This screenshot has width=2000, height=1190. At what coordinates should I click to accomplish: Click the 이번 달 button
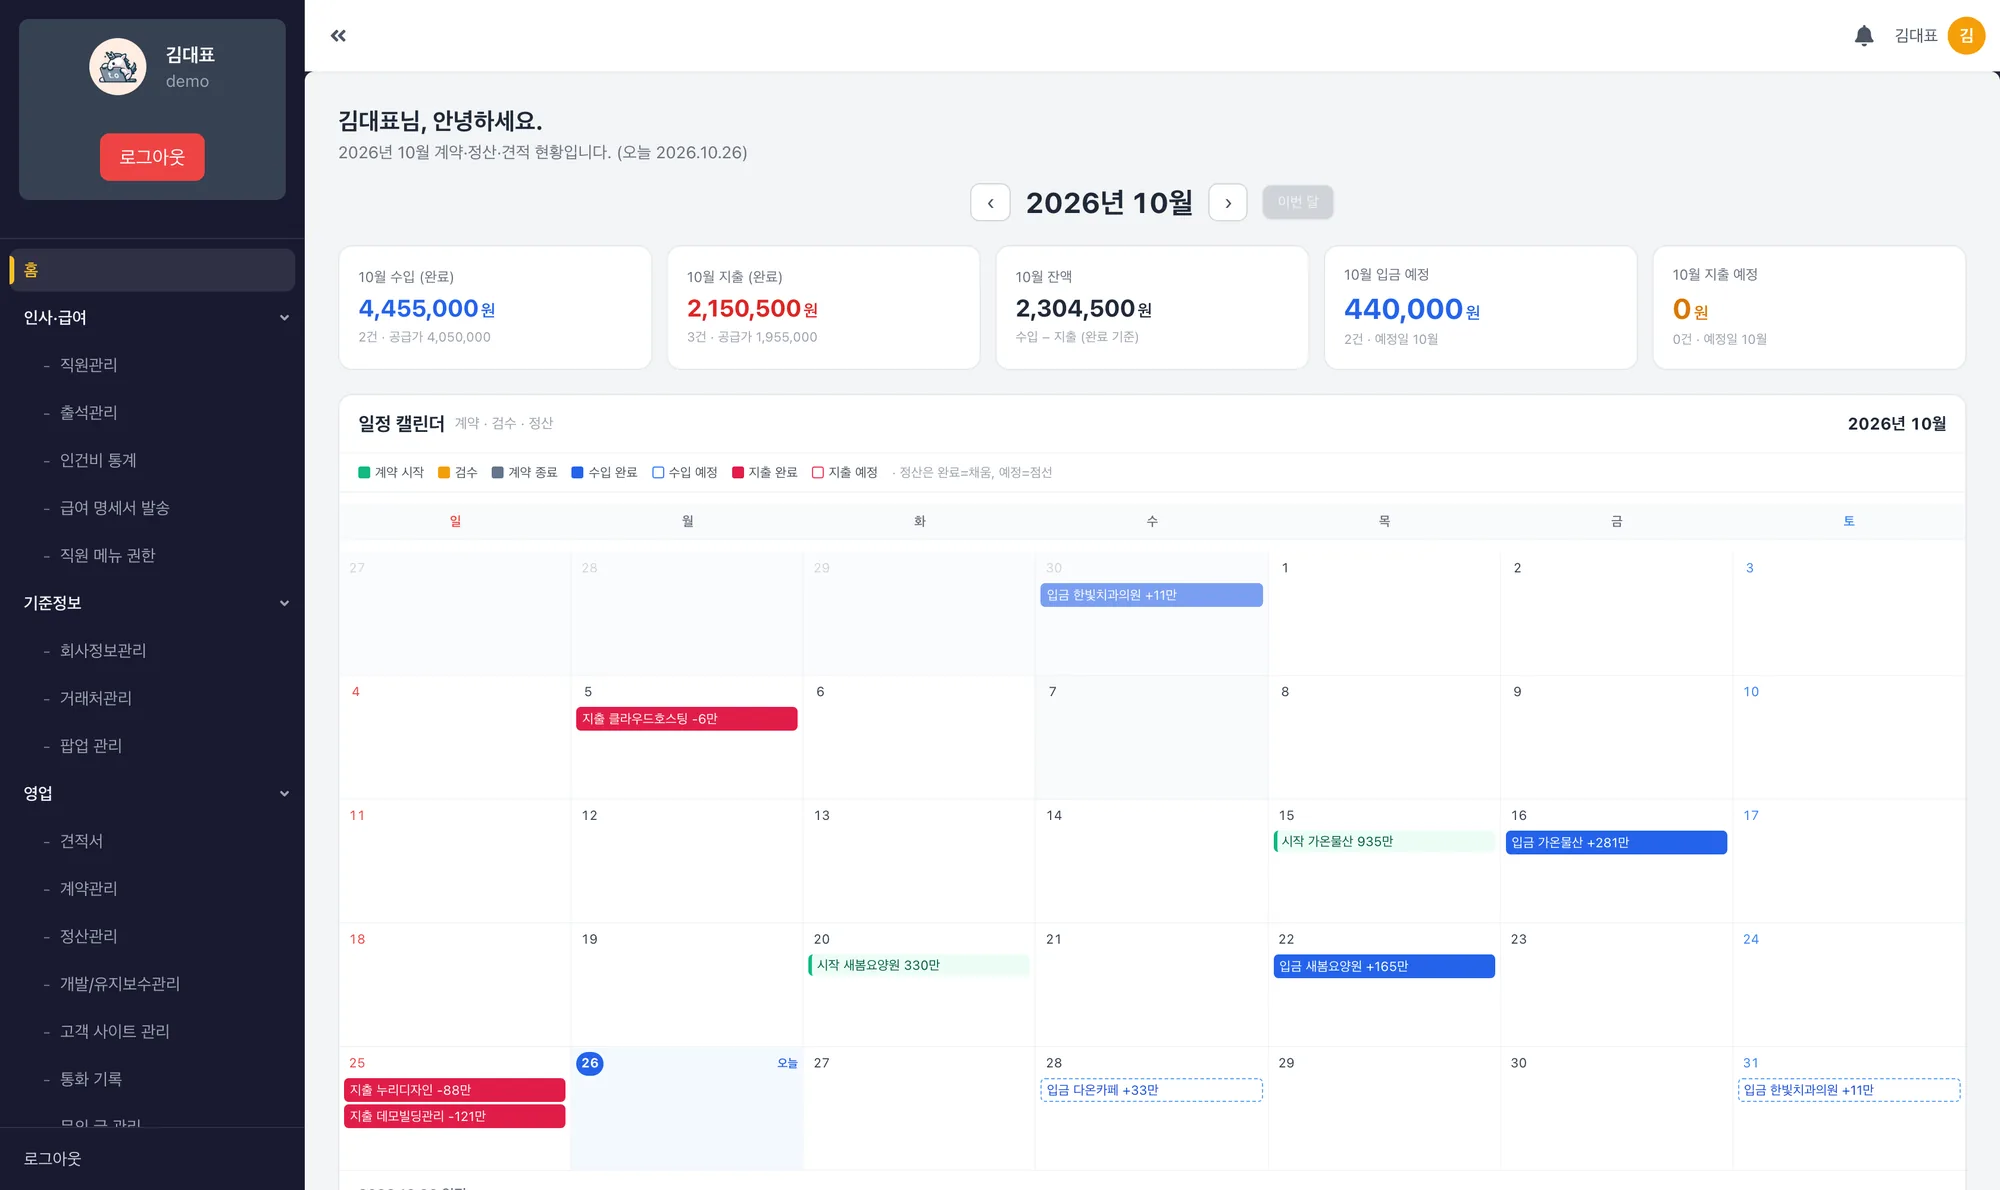(x=1298, y=202)
